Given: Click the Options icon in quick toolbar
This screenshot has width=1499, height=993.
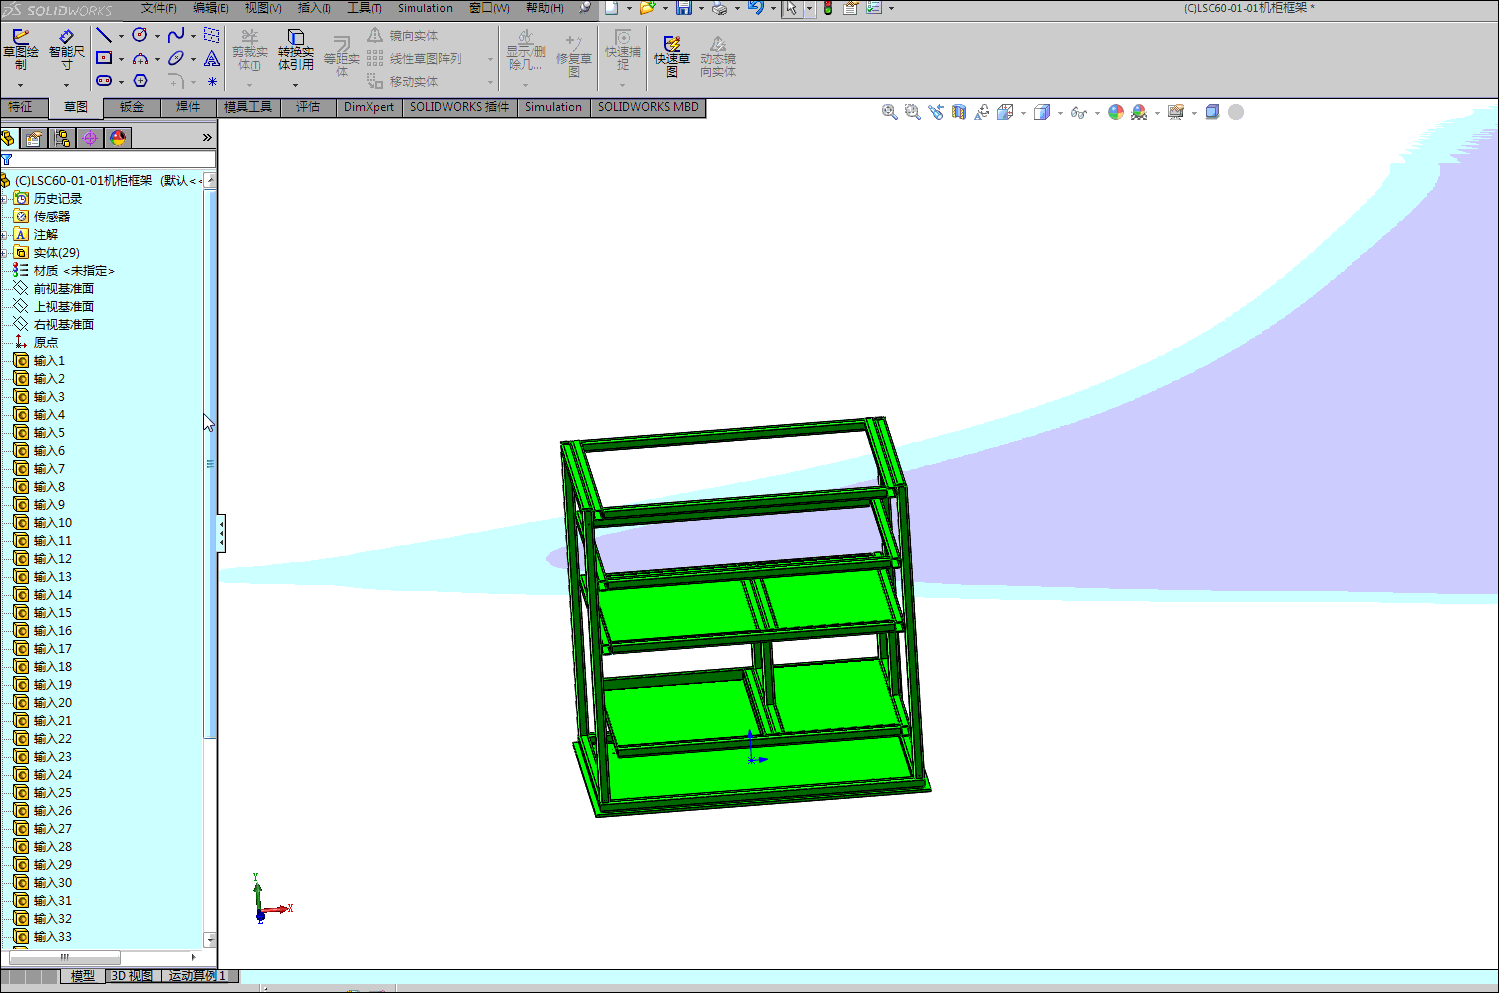Looking at the screenshot, I should point(874,8).
